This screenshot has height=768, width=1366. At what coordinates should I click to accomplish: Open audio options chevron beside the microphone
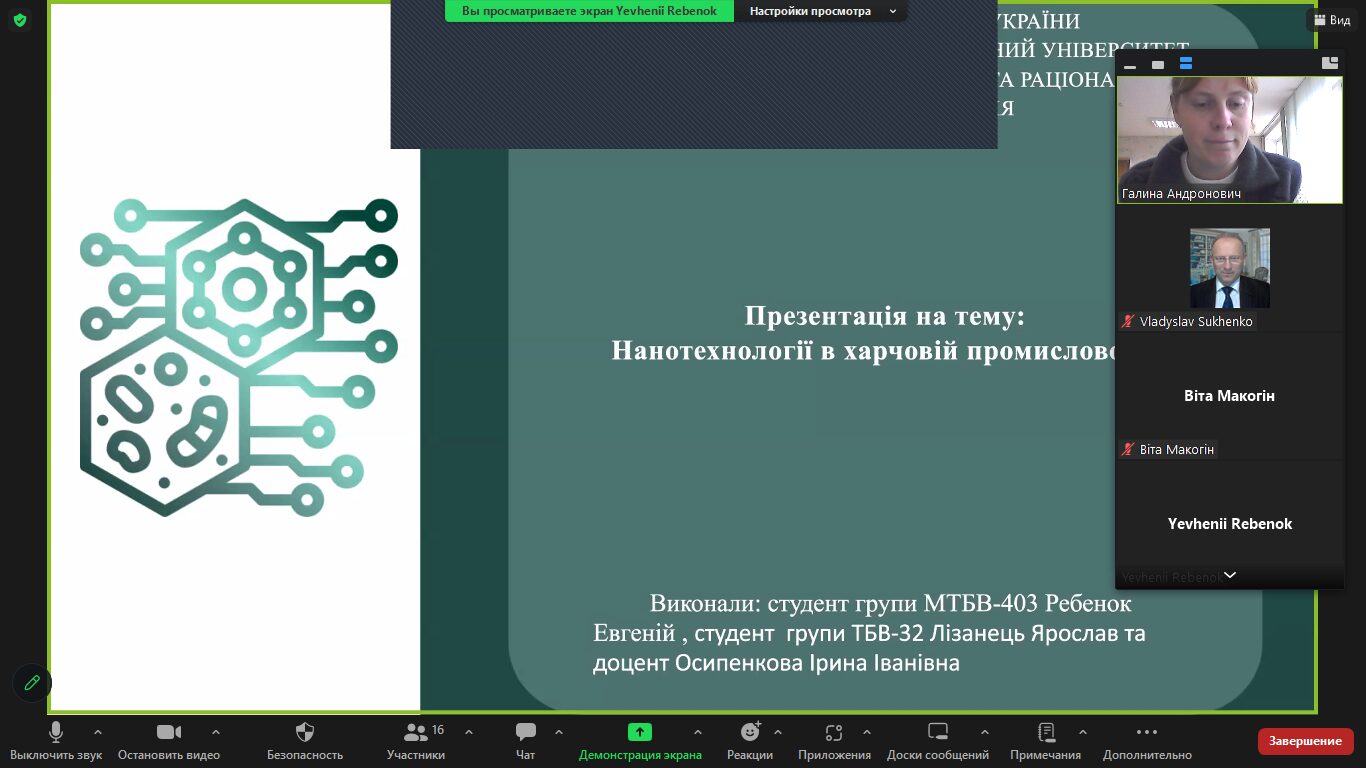[98, 732]
